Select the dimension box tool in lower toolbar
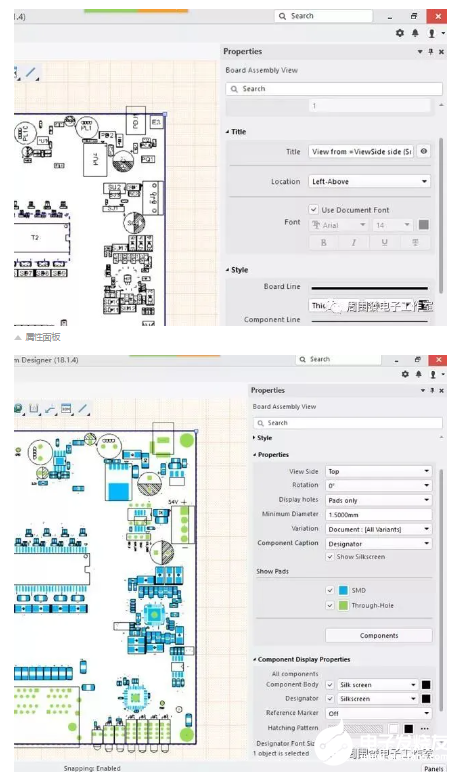This screenshot has width=459, height=772. pos(34,409)
